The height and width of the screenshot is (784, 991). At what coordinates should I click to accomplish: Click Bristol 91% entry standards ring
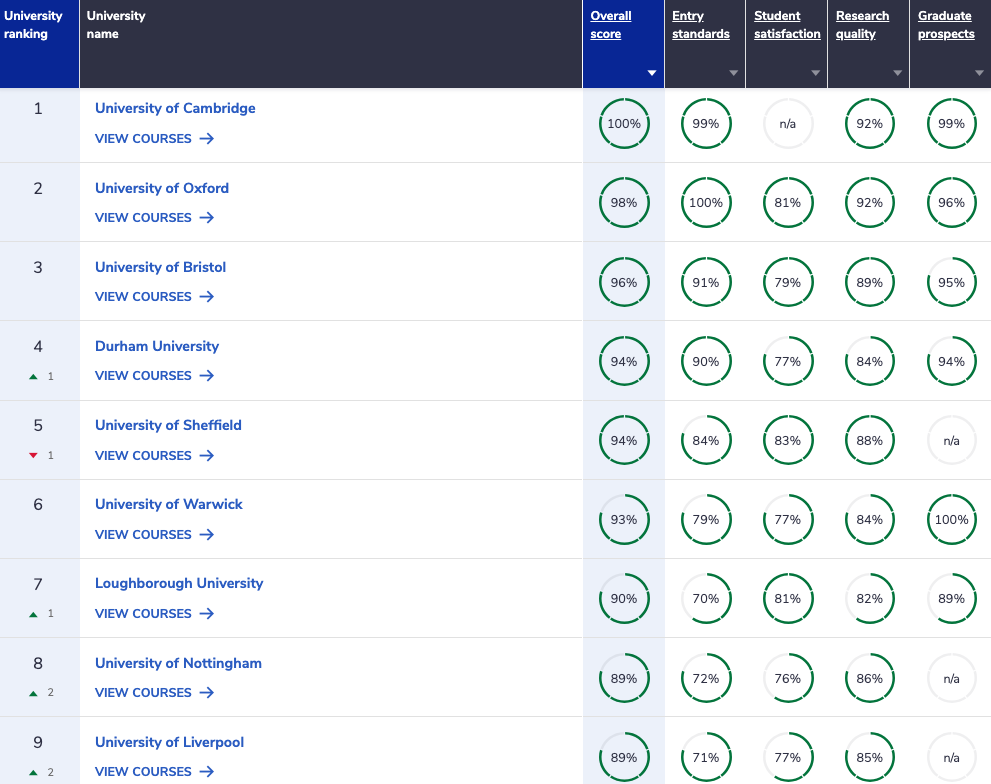706,282
